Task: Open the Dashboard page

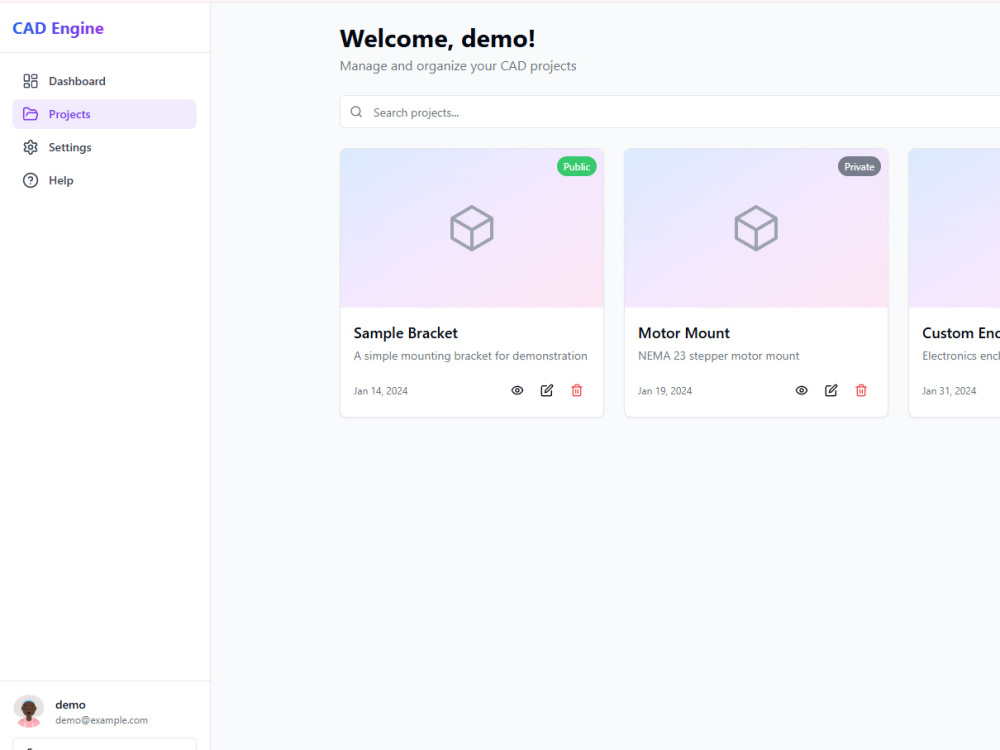Action: coord(105,81)
